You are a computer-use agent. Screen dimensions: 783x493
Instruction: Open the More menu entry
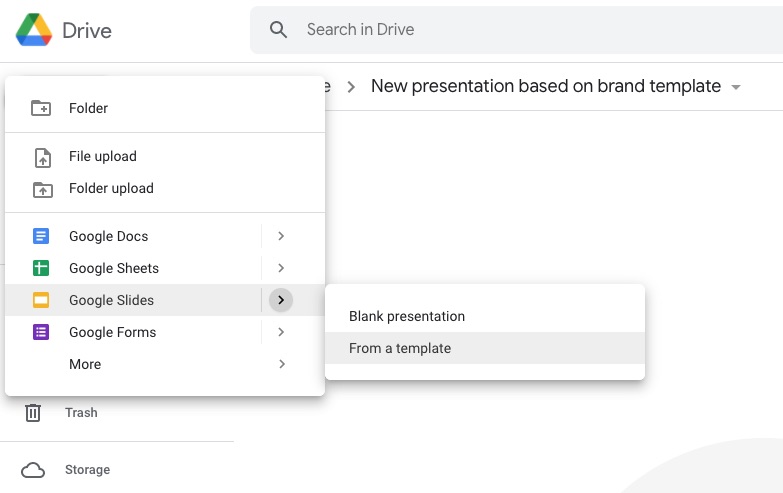click(165, 364)
